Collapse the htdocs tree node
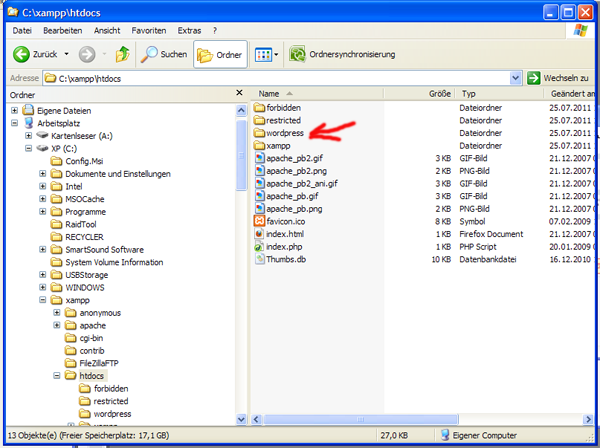Screen dimensions: 600x448 pos(57,376)
